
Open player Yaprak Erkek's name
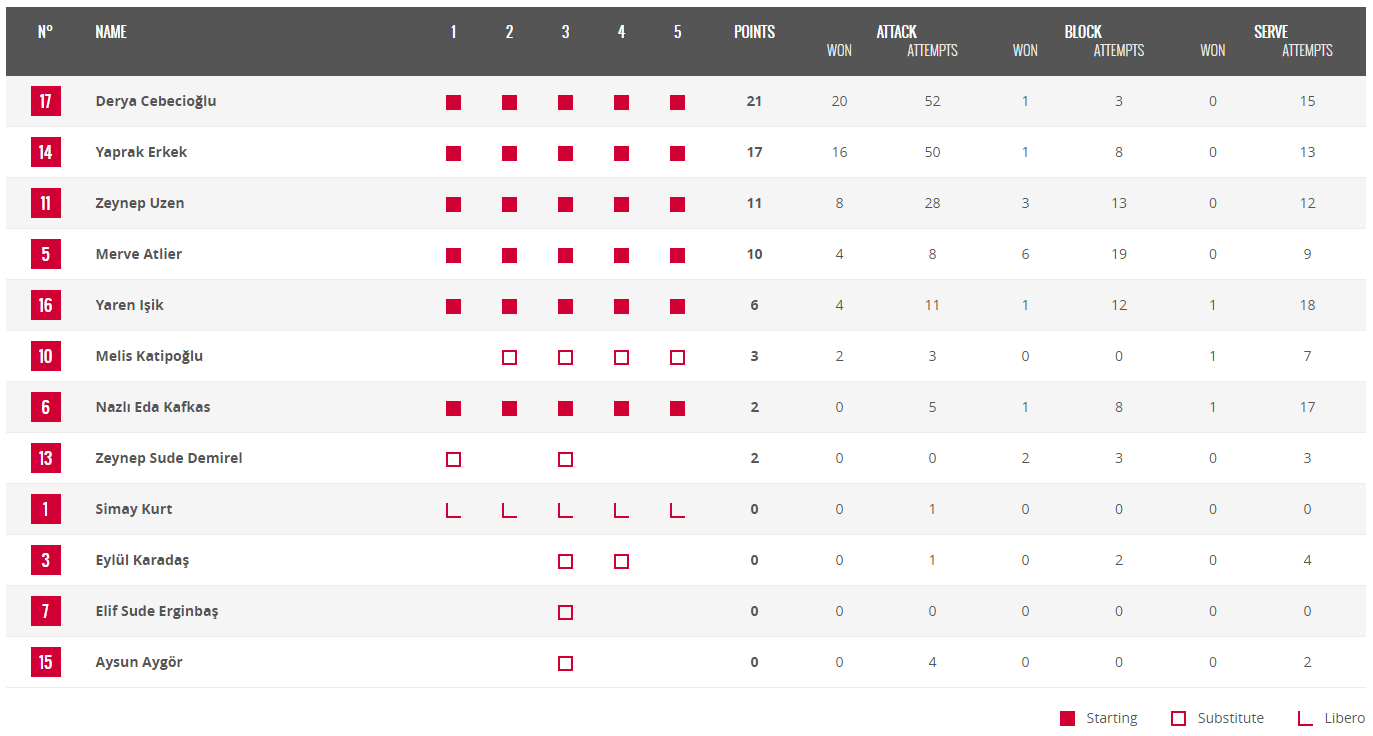coord(141,152)
